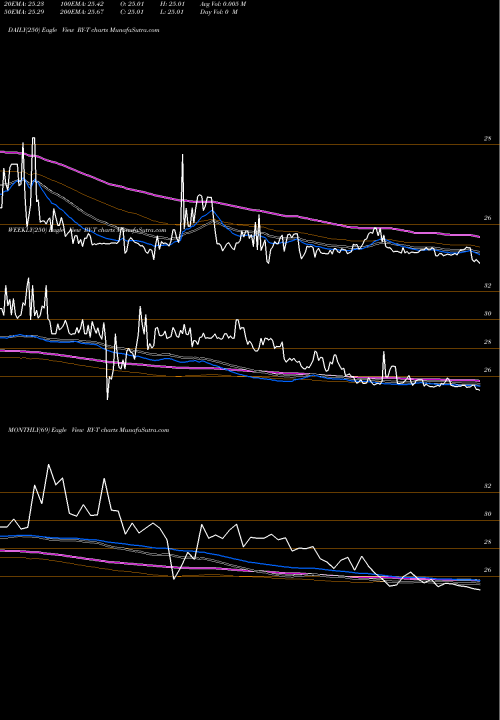Viewport: 500px width, 720px height.
Task: Select the 20EMA value in the header
Action: click(x=23, y=4)
